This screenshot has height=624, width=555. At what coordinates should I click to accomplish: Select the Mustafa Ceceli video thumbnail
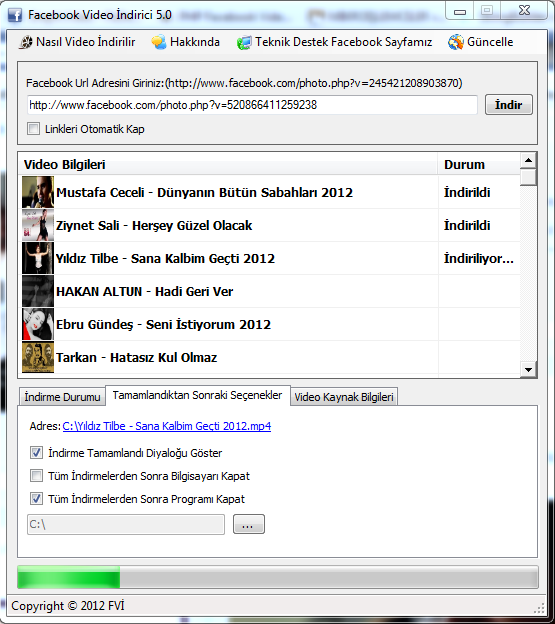click(38, 192)
